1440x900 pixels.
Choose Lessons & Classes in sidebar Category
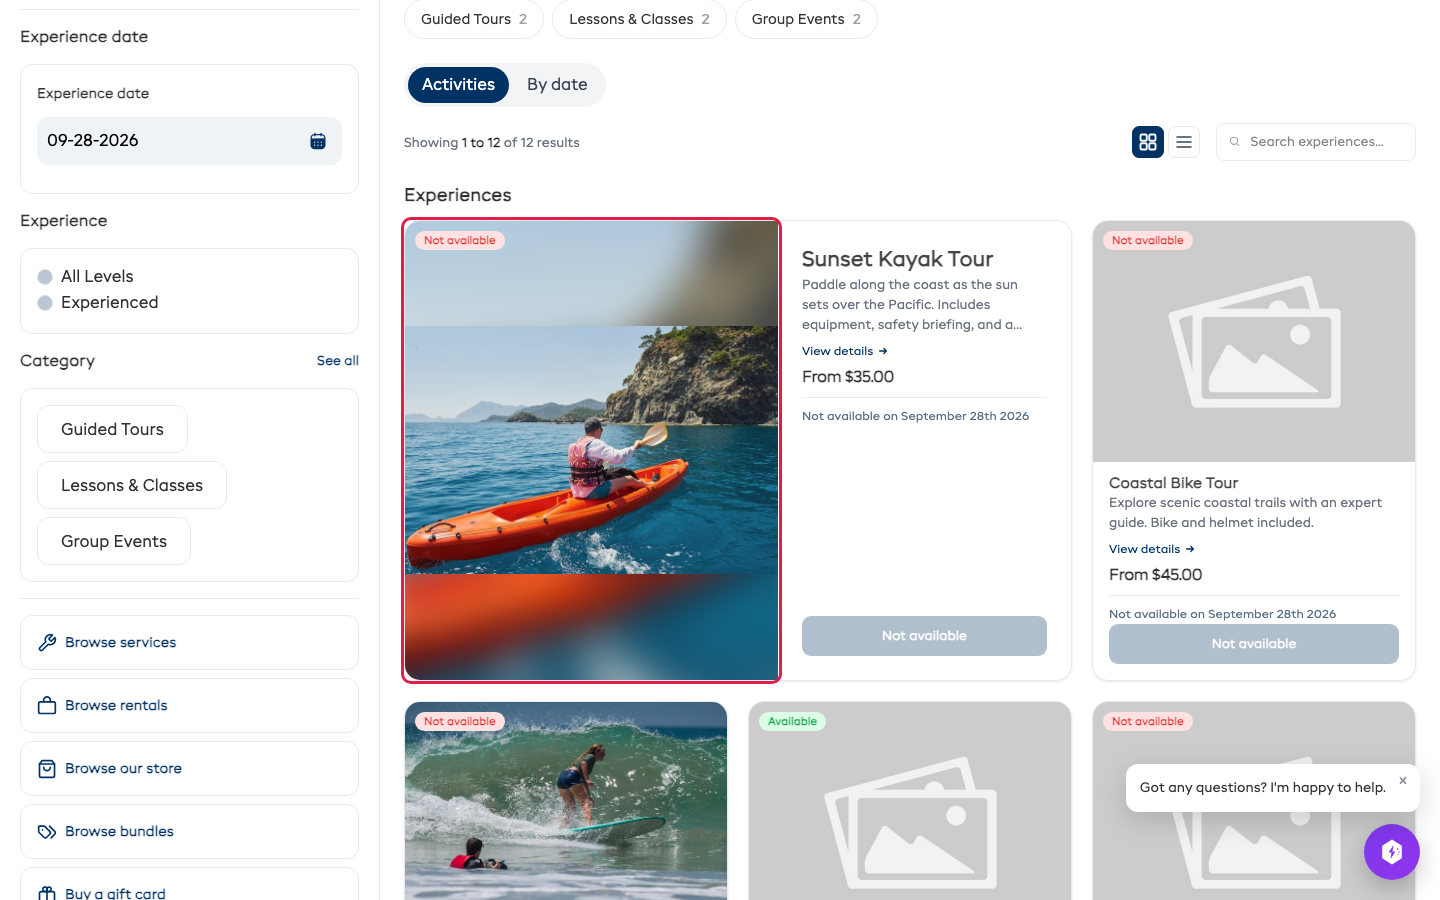coord(132,485)
